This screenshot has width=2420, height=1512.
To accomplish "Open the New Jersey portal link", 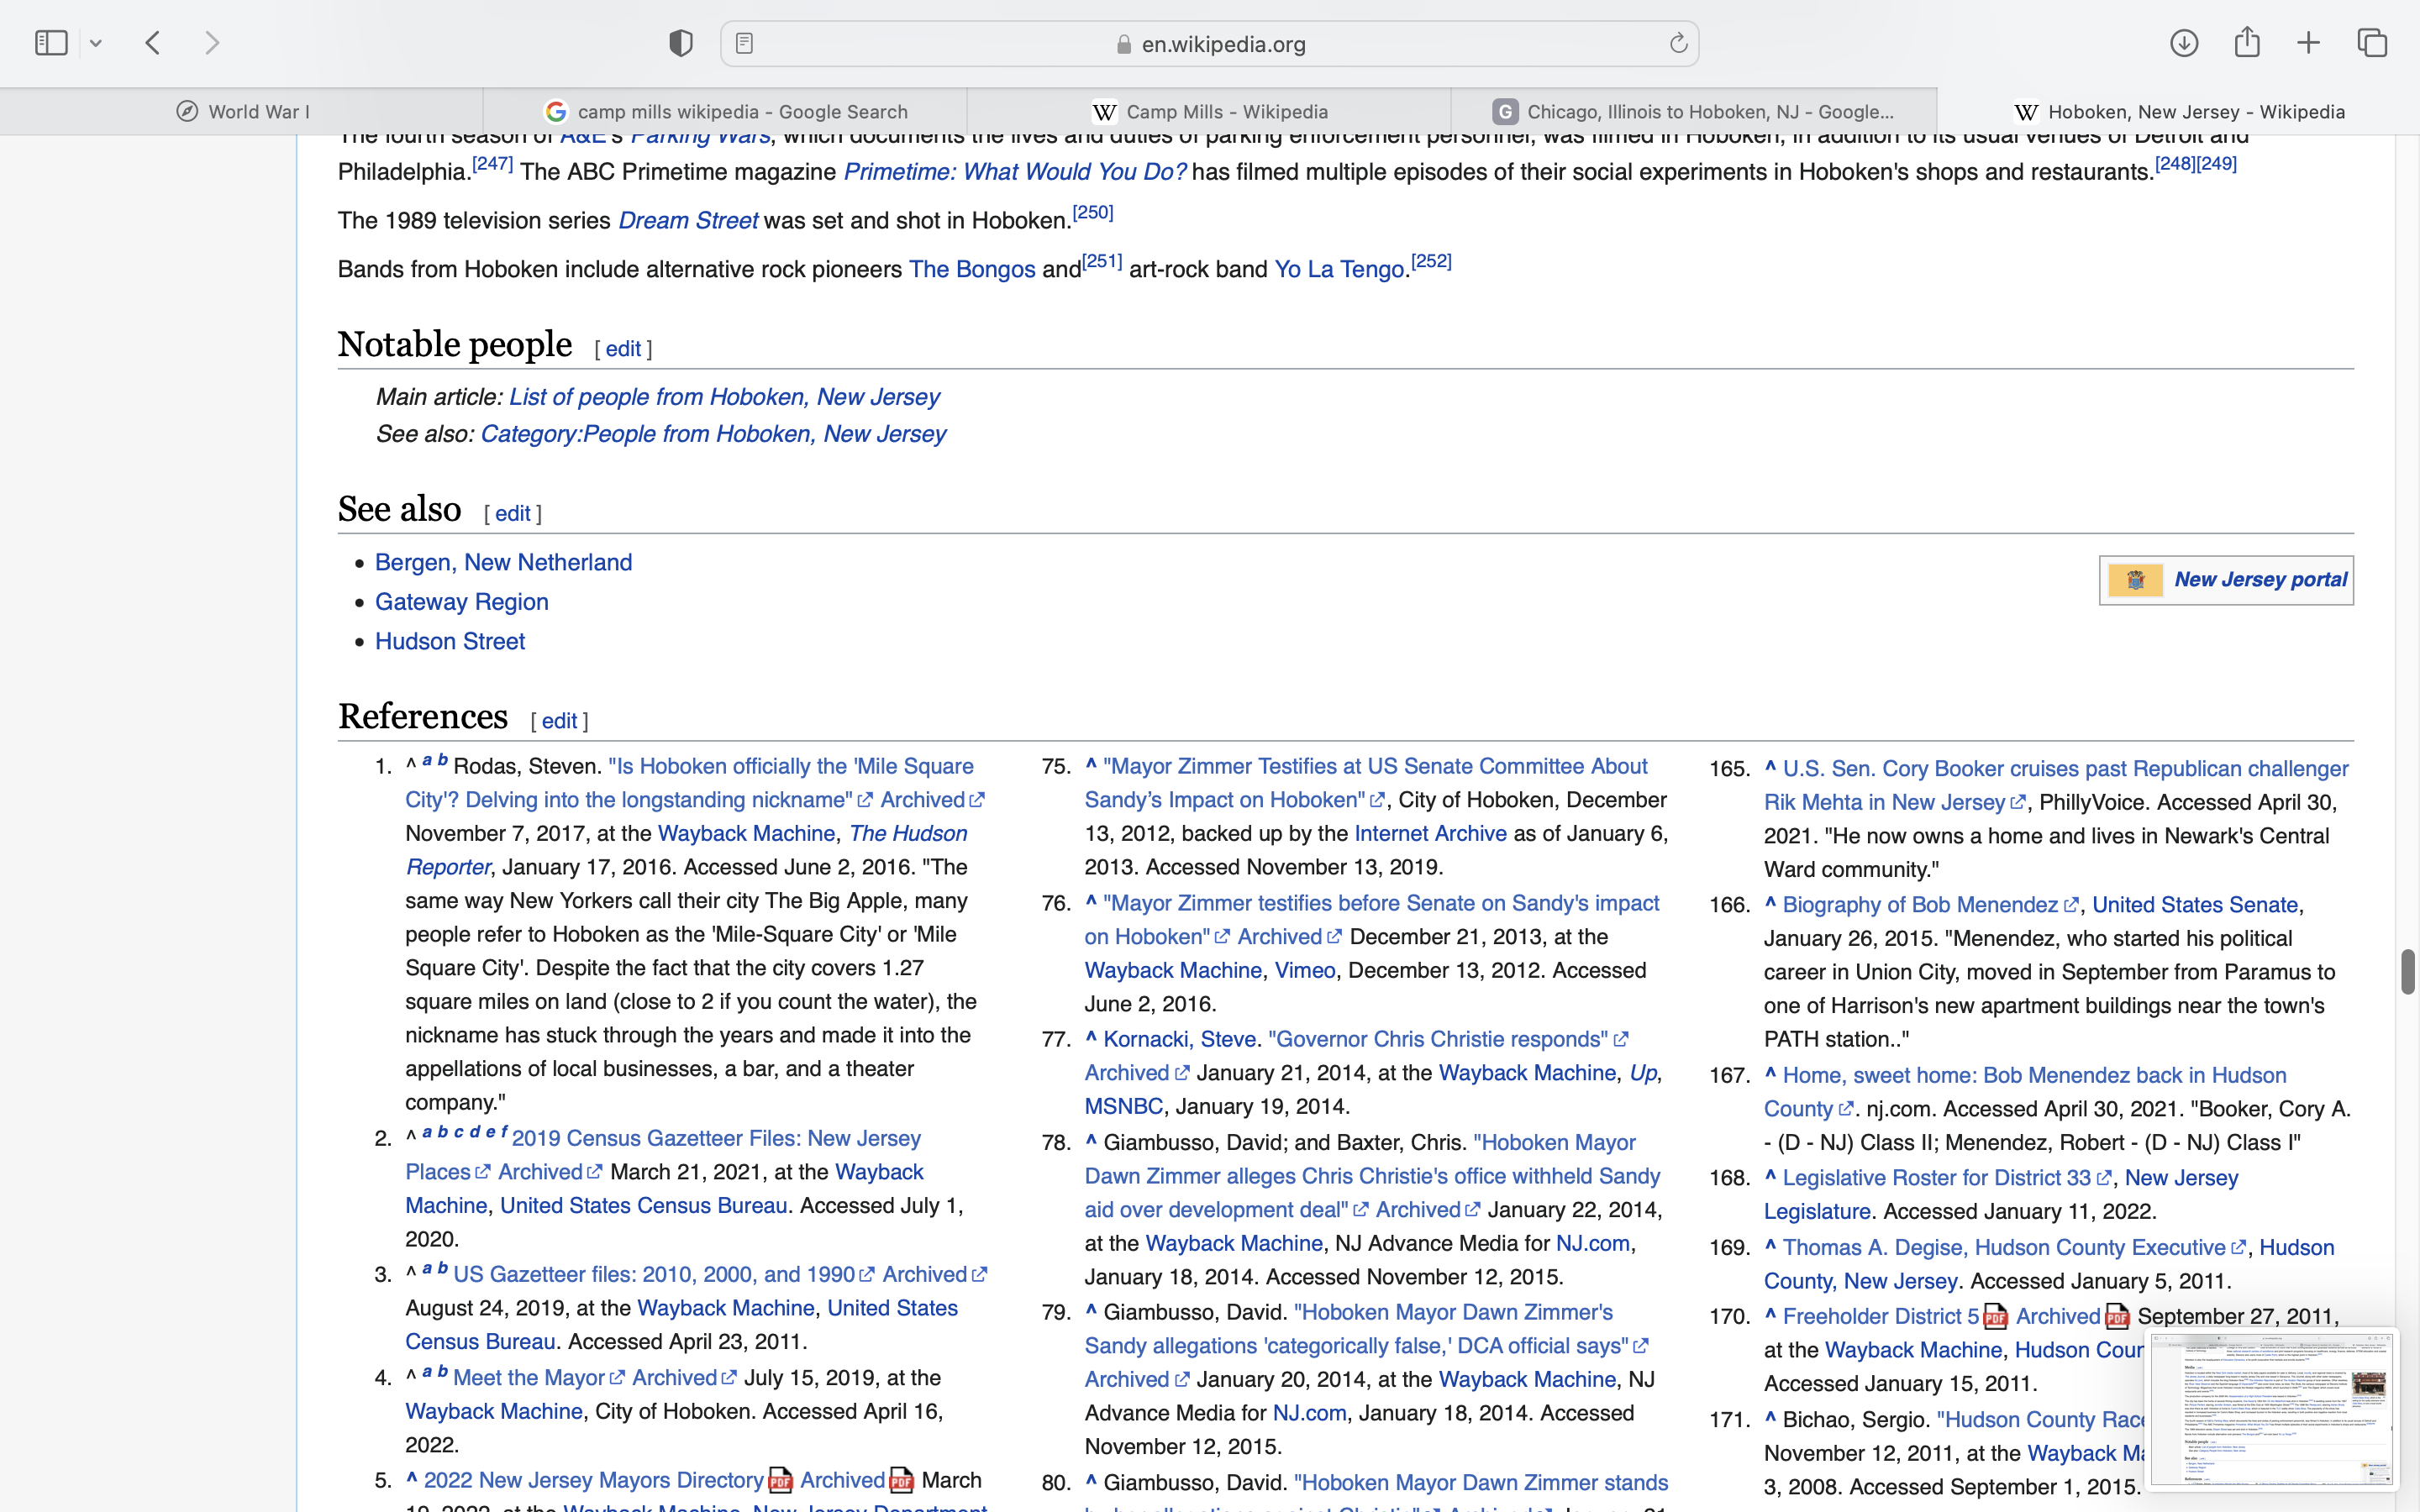I will pyautogui.click(x=2260, y=580).
